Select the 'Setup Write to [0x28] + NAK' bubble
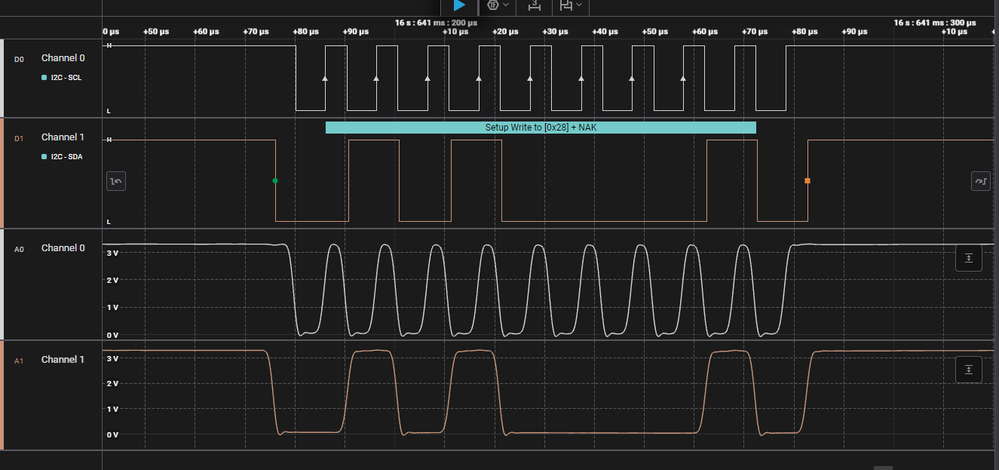The height and width of the screenshot is (470, 999). [x=540, y=127]
